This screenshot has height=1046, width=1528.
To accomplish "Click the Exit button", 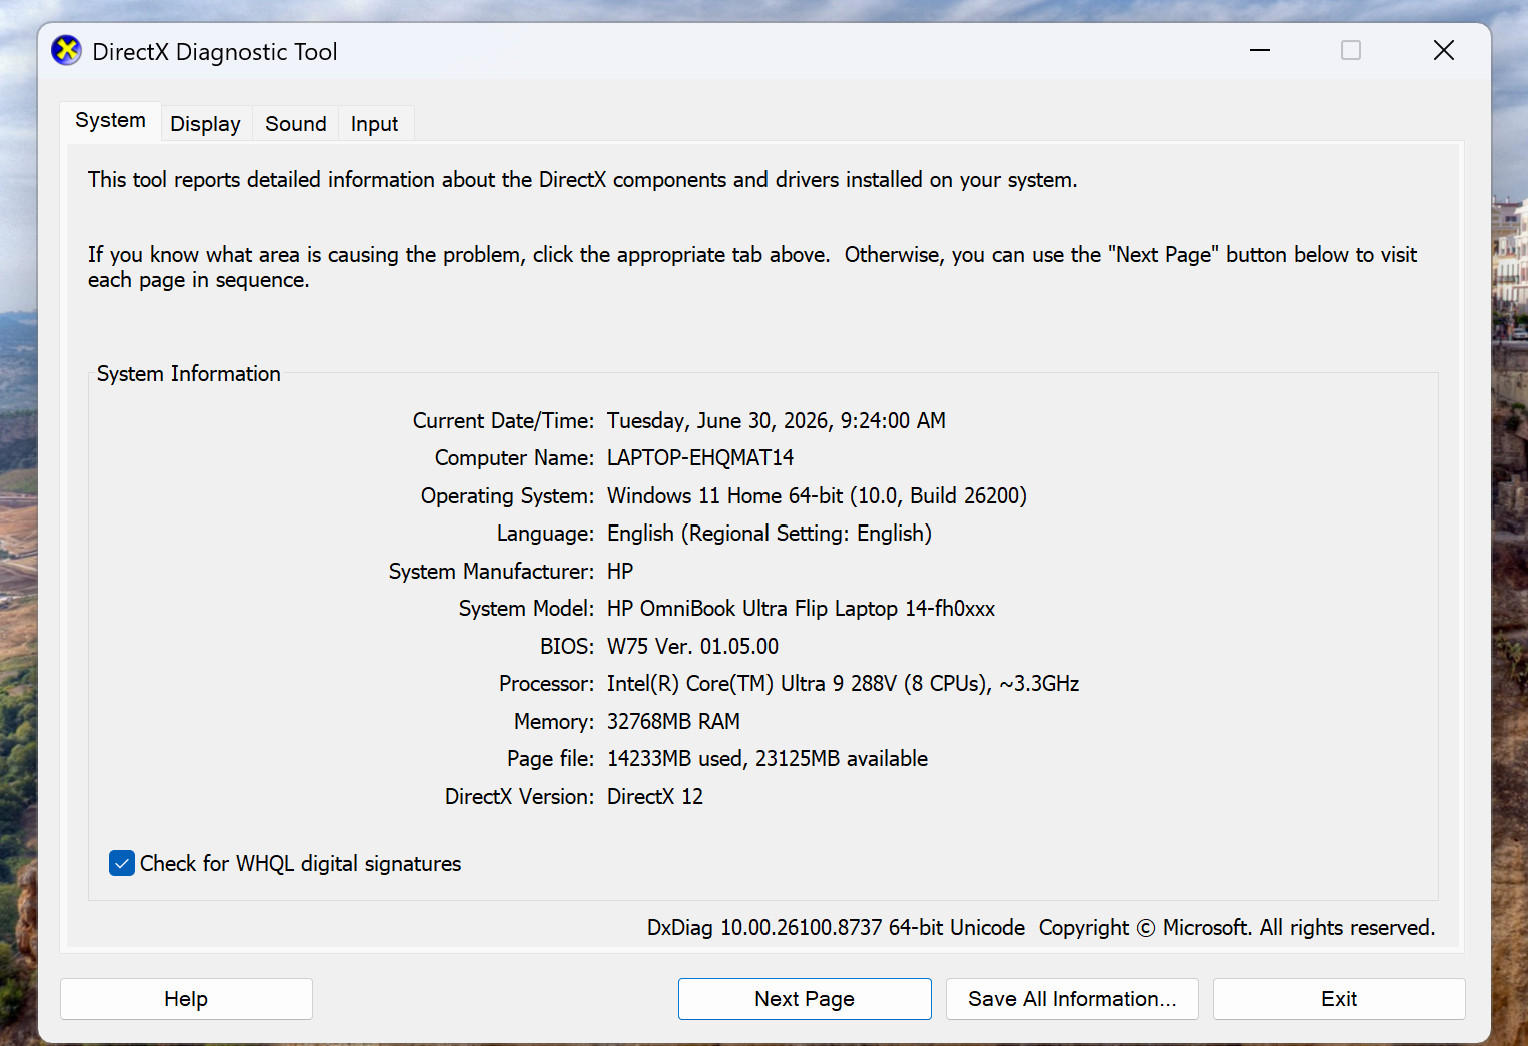I will (x=1339, y=999).
